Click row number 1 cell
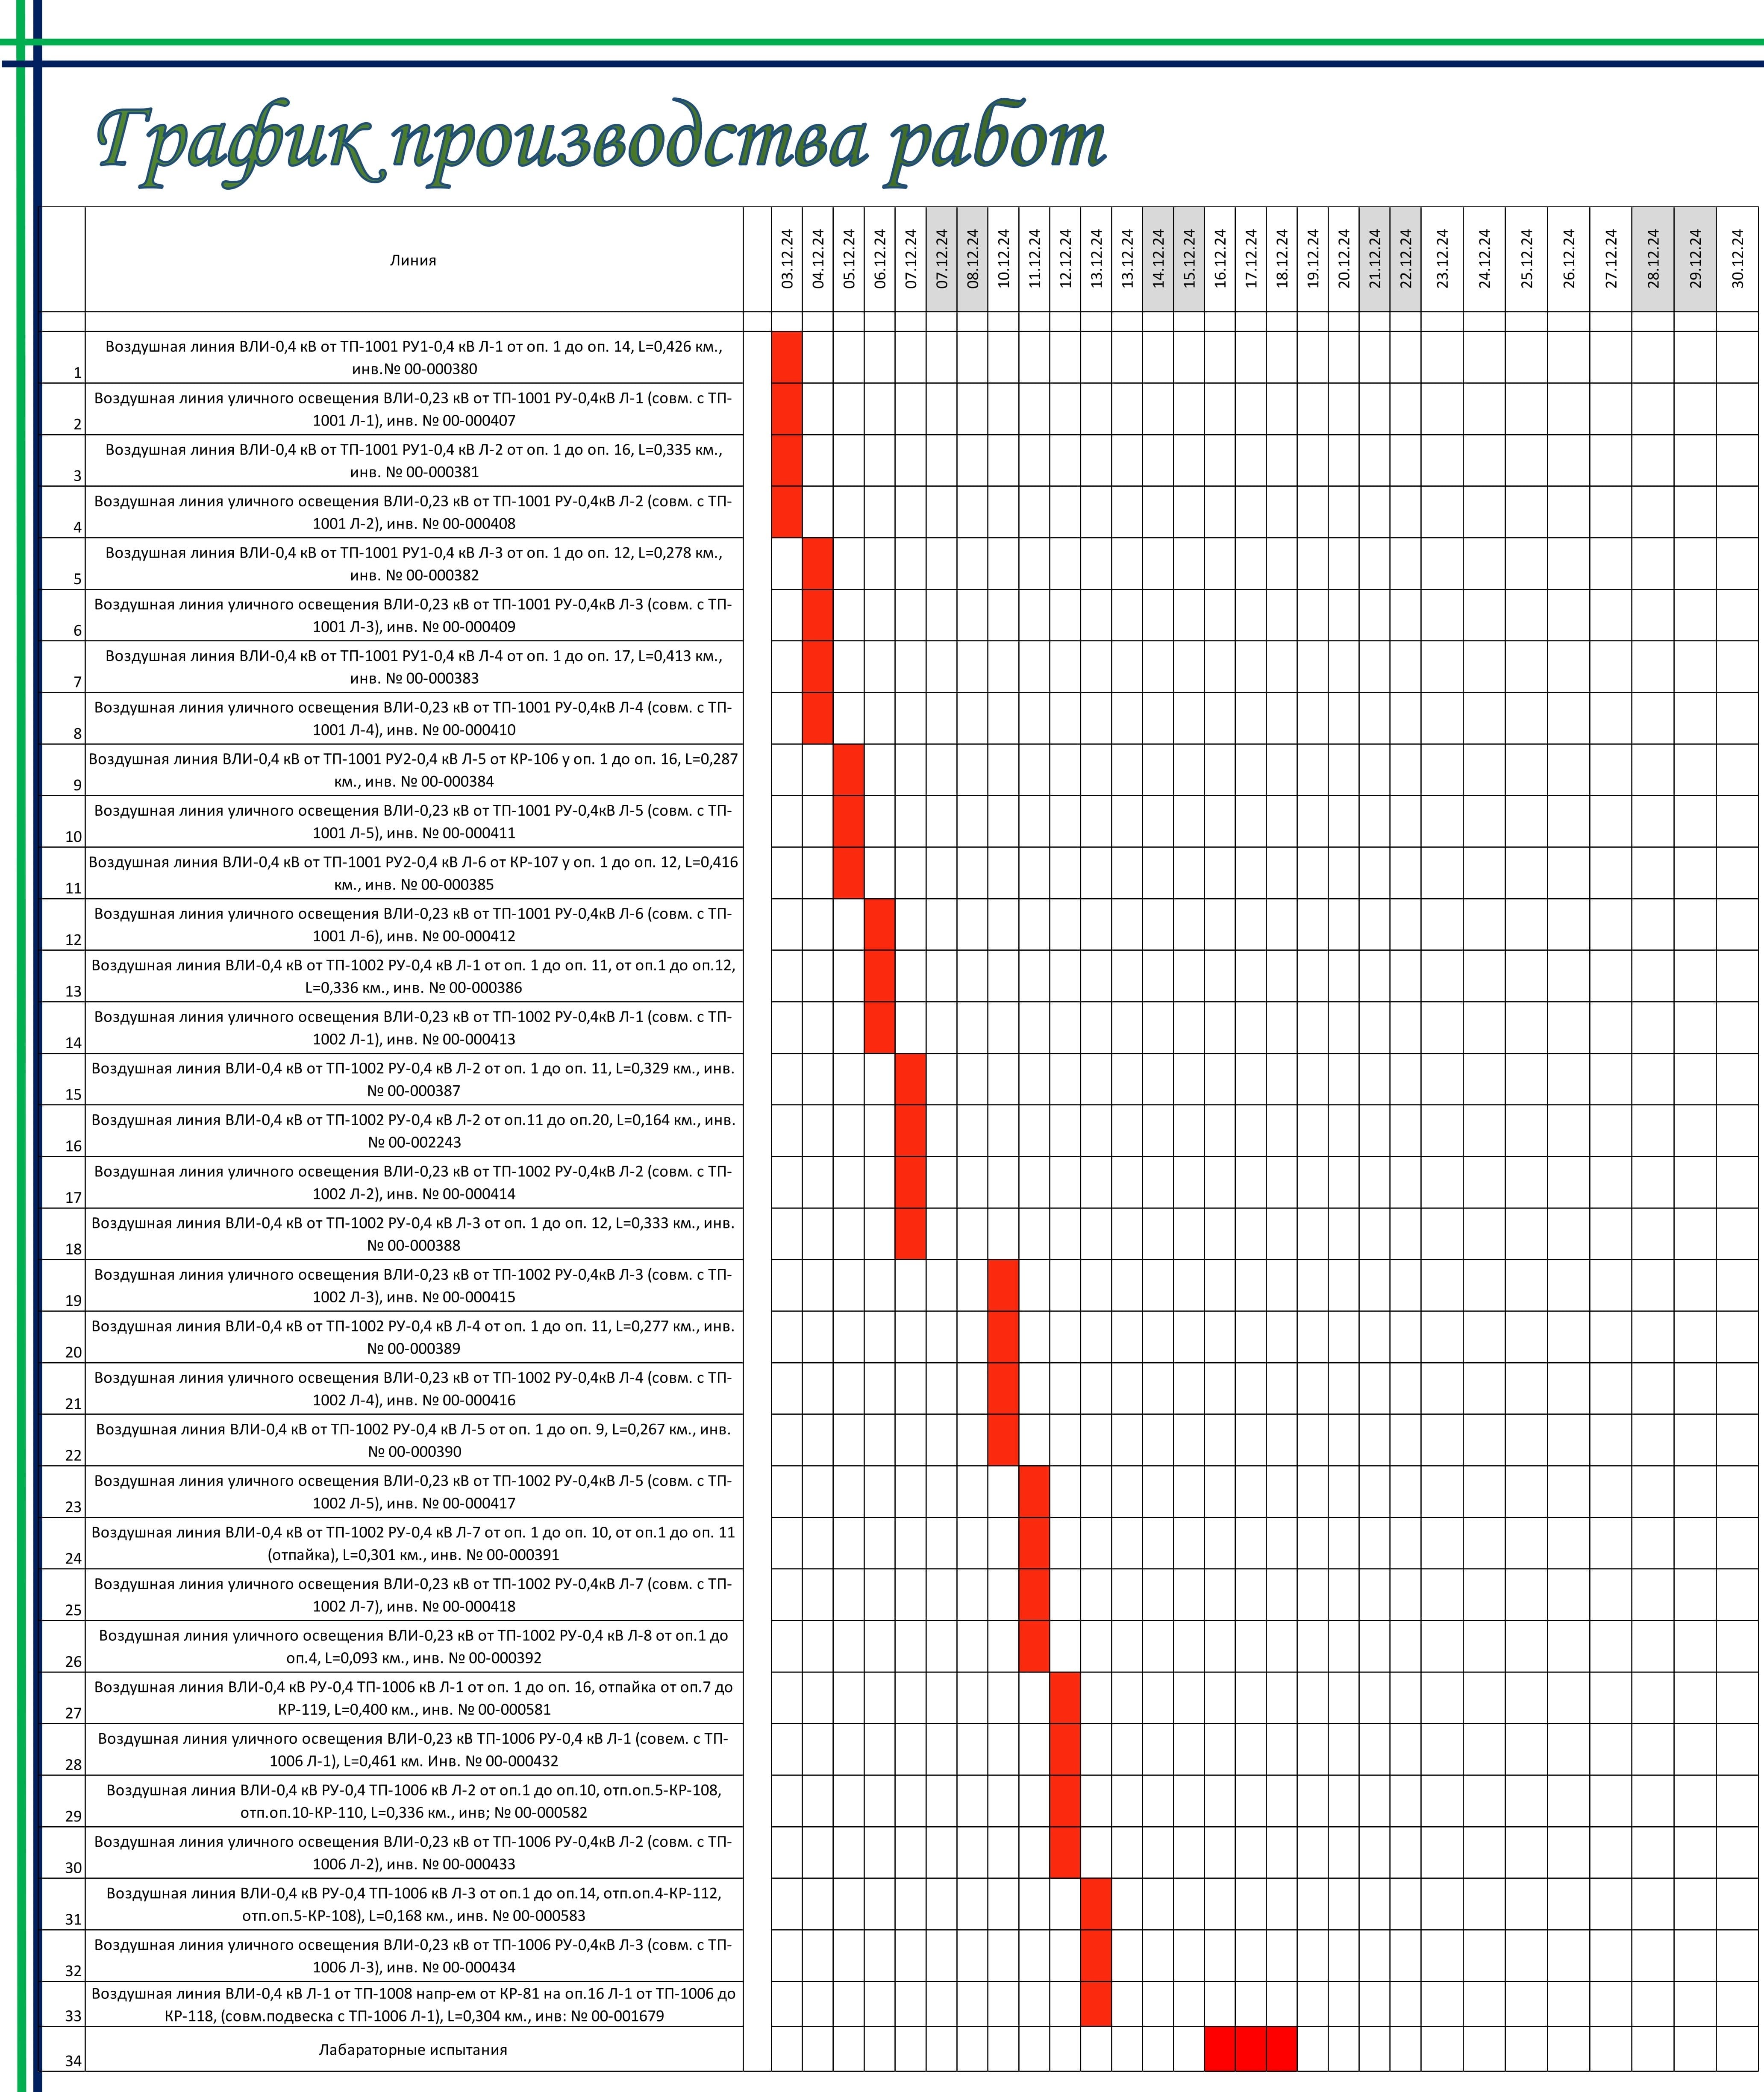The image size is (1764, 2092). click(x=63, y=358)
